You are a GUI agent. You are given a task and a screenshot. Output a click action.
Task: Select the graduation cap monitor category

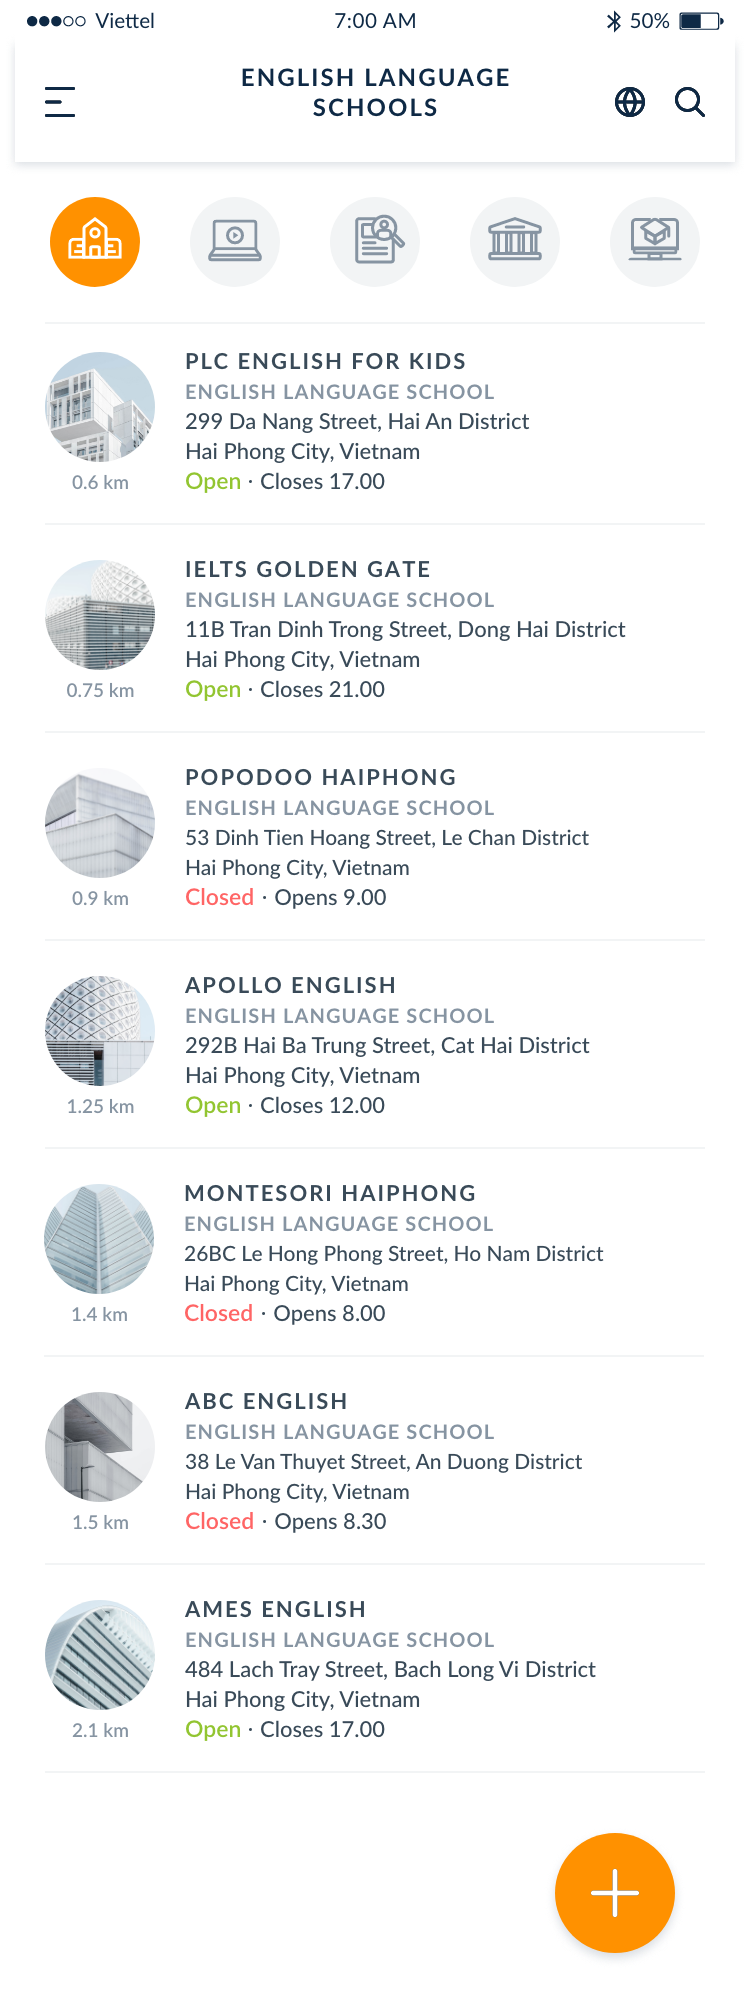[655, 242]
